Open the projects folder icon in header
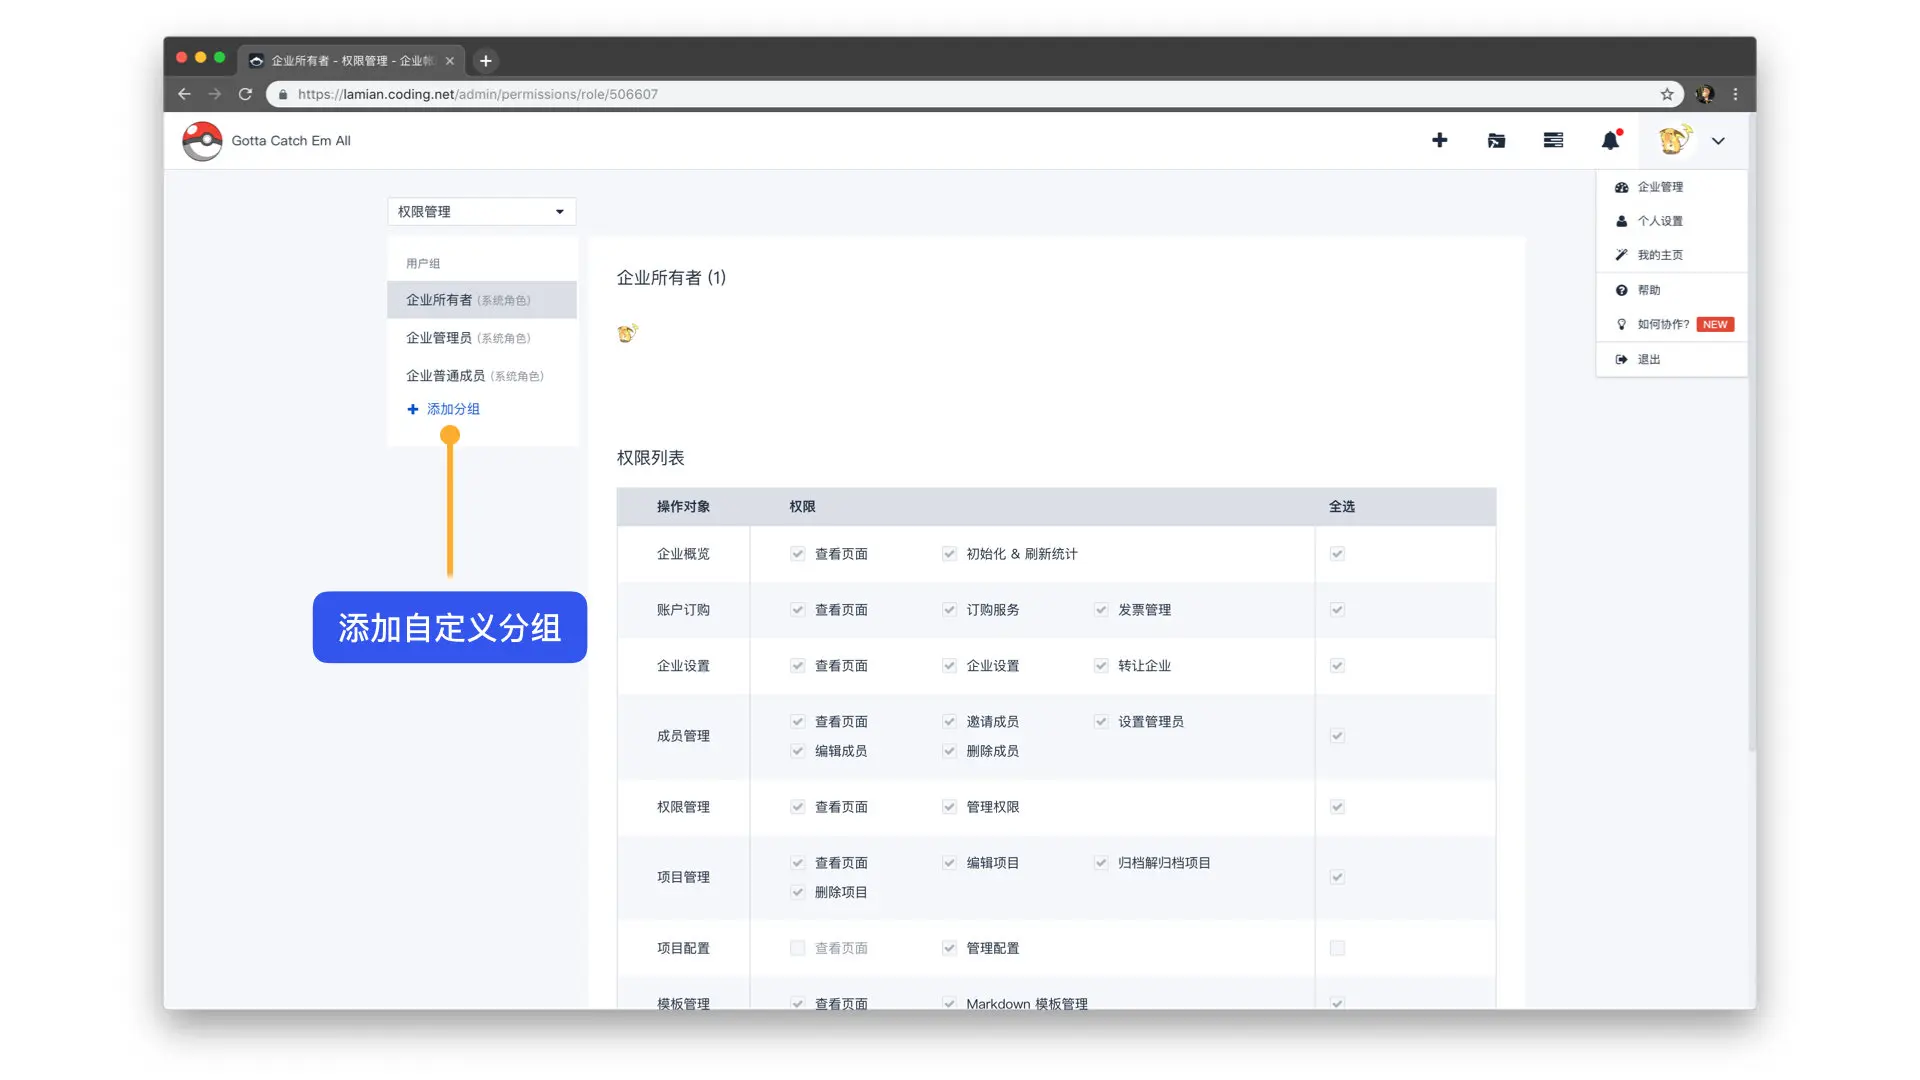Viewport: 1920px width, 1080px height. (x=1496, y=141)
